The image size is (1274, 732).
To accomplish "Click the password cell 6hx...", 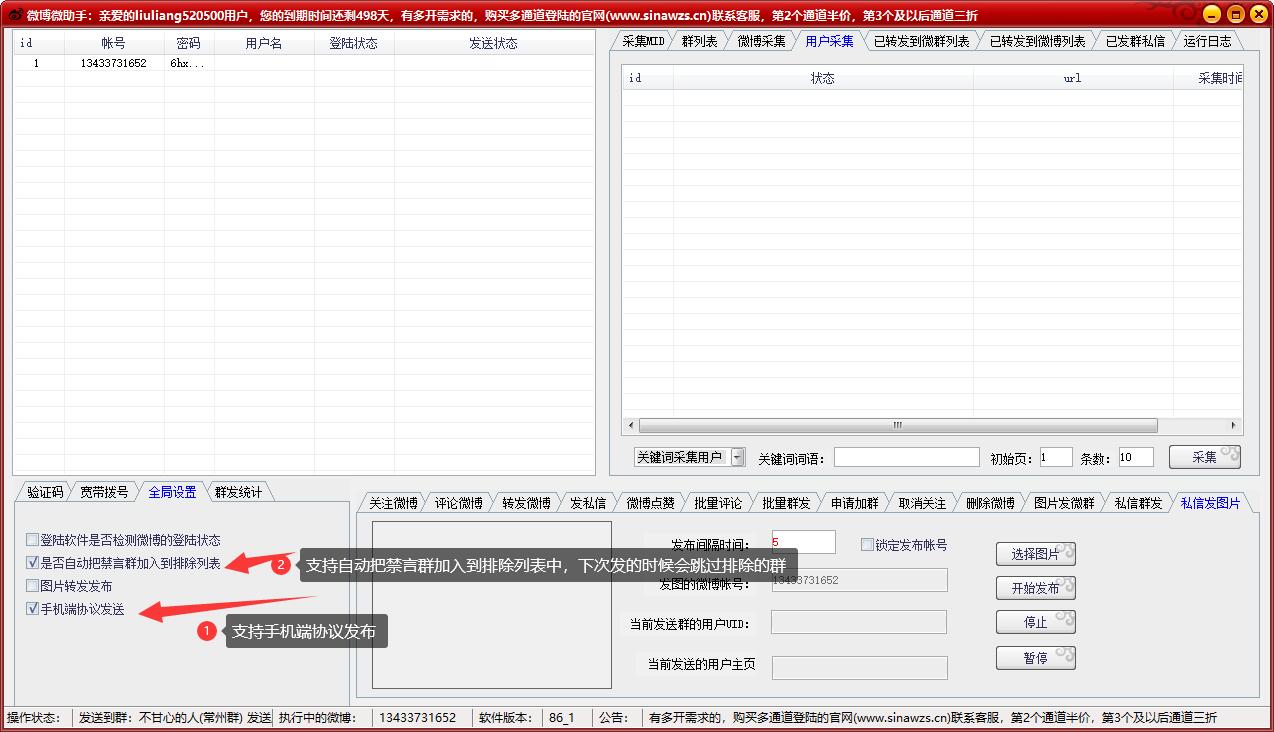I will [188, 63].
